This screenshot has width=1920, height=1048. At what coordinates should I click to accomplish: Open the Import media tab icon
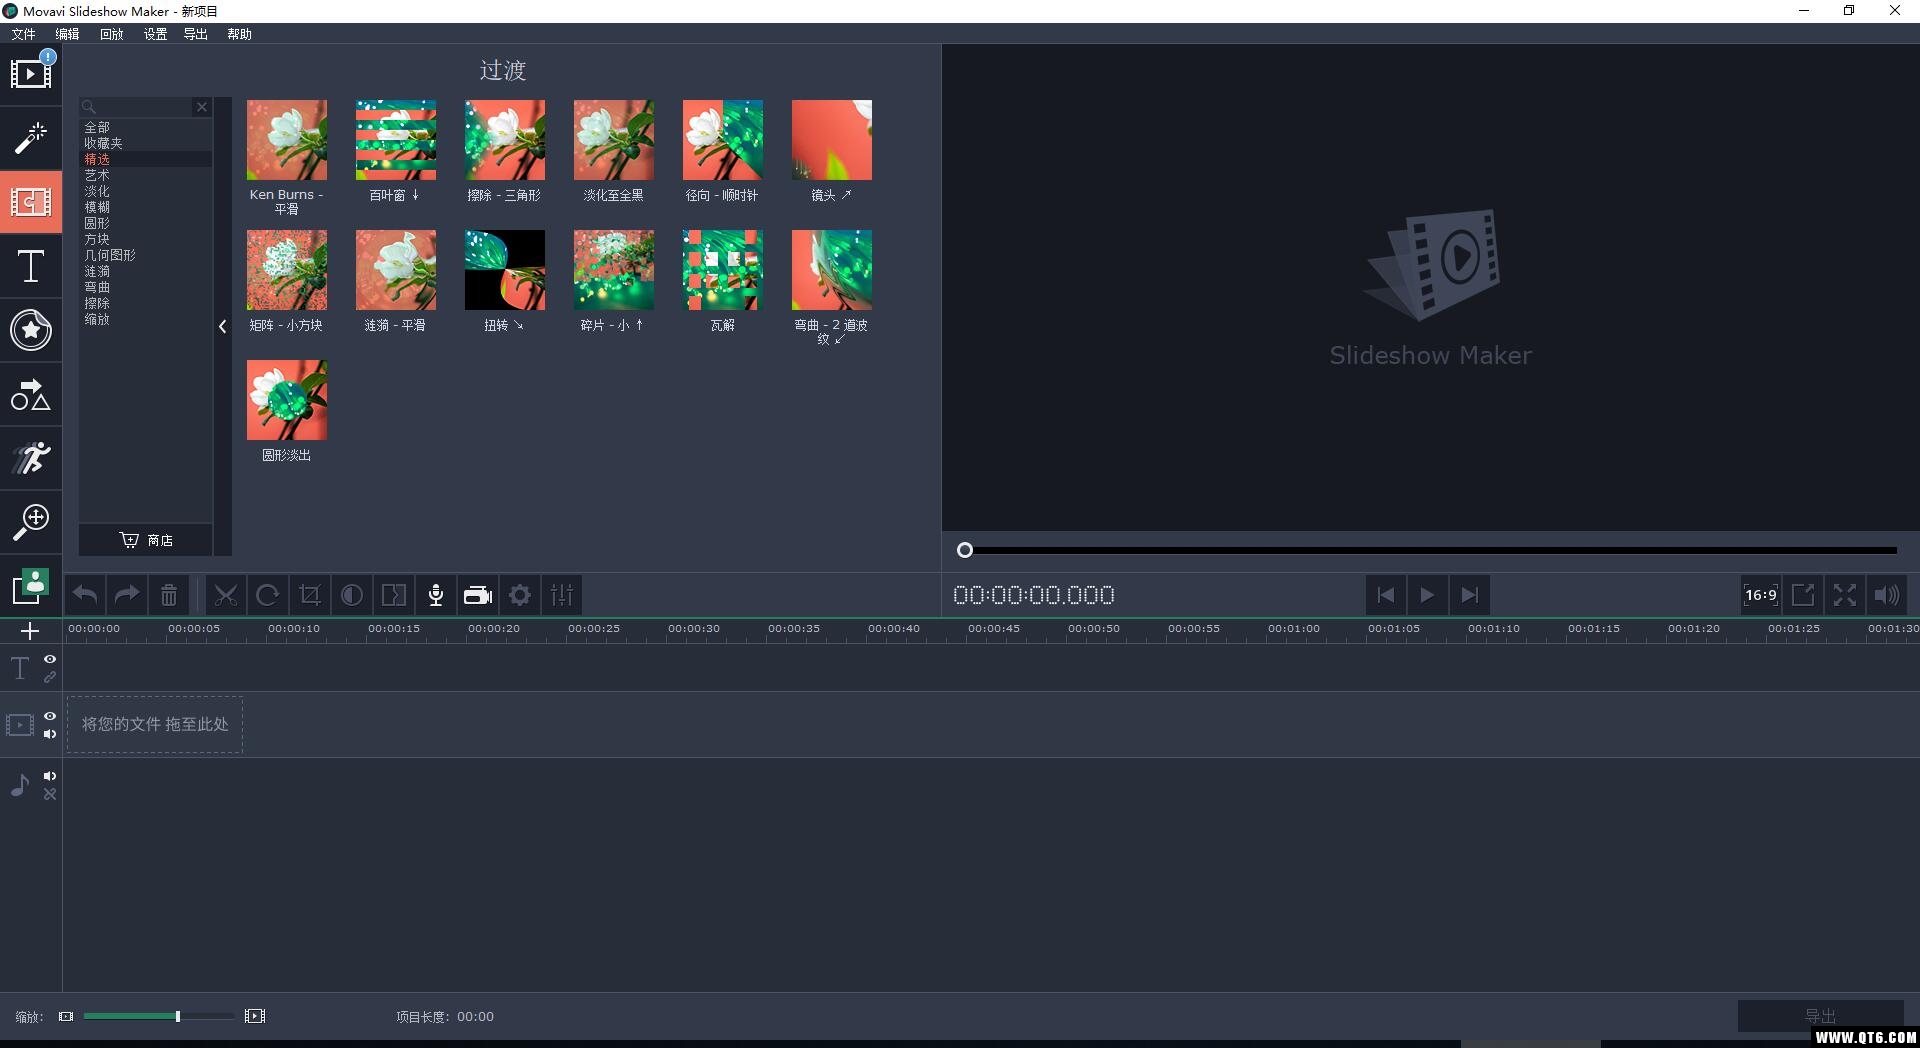(x=31, y=73)
